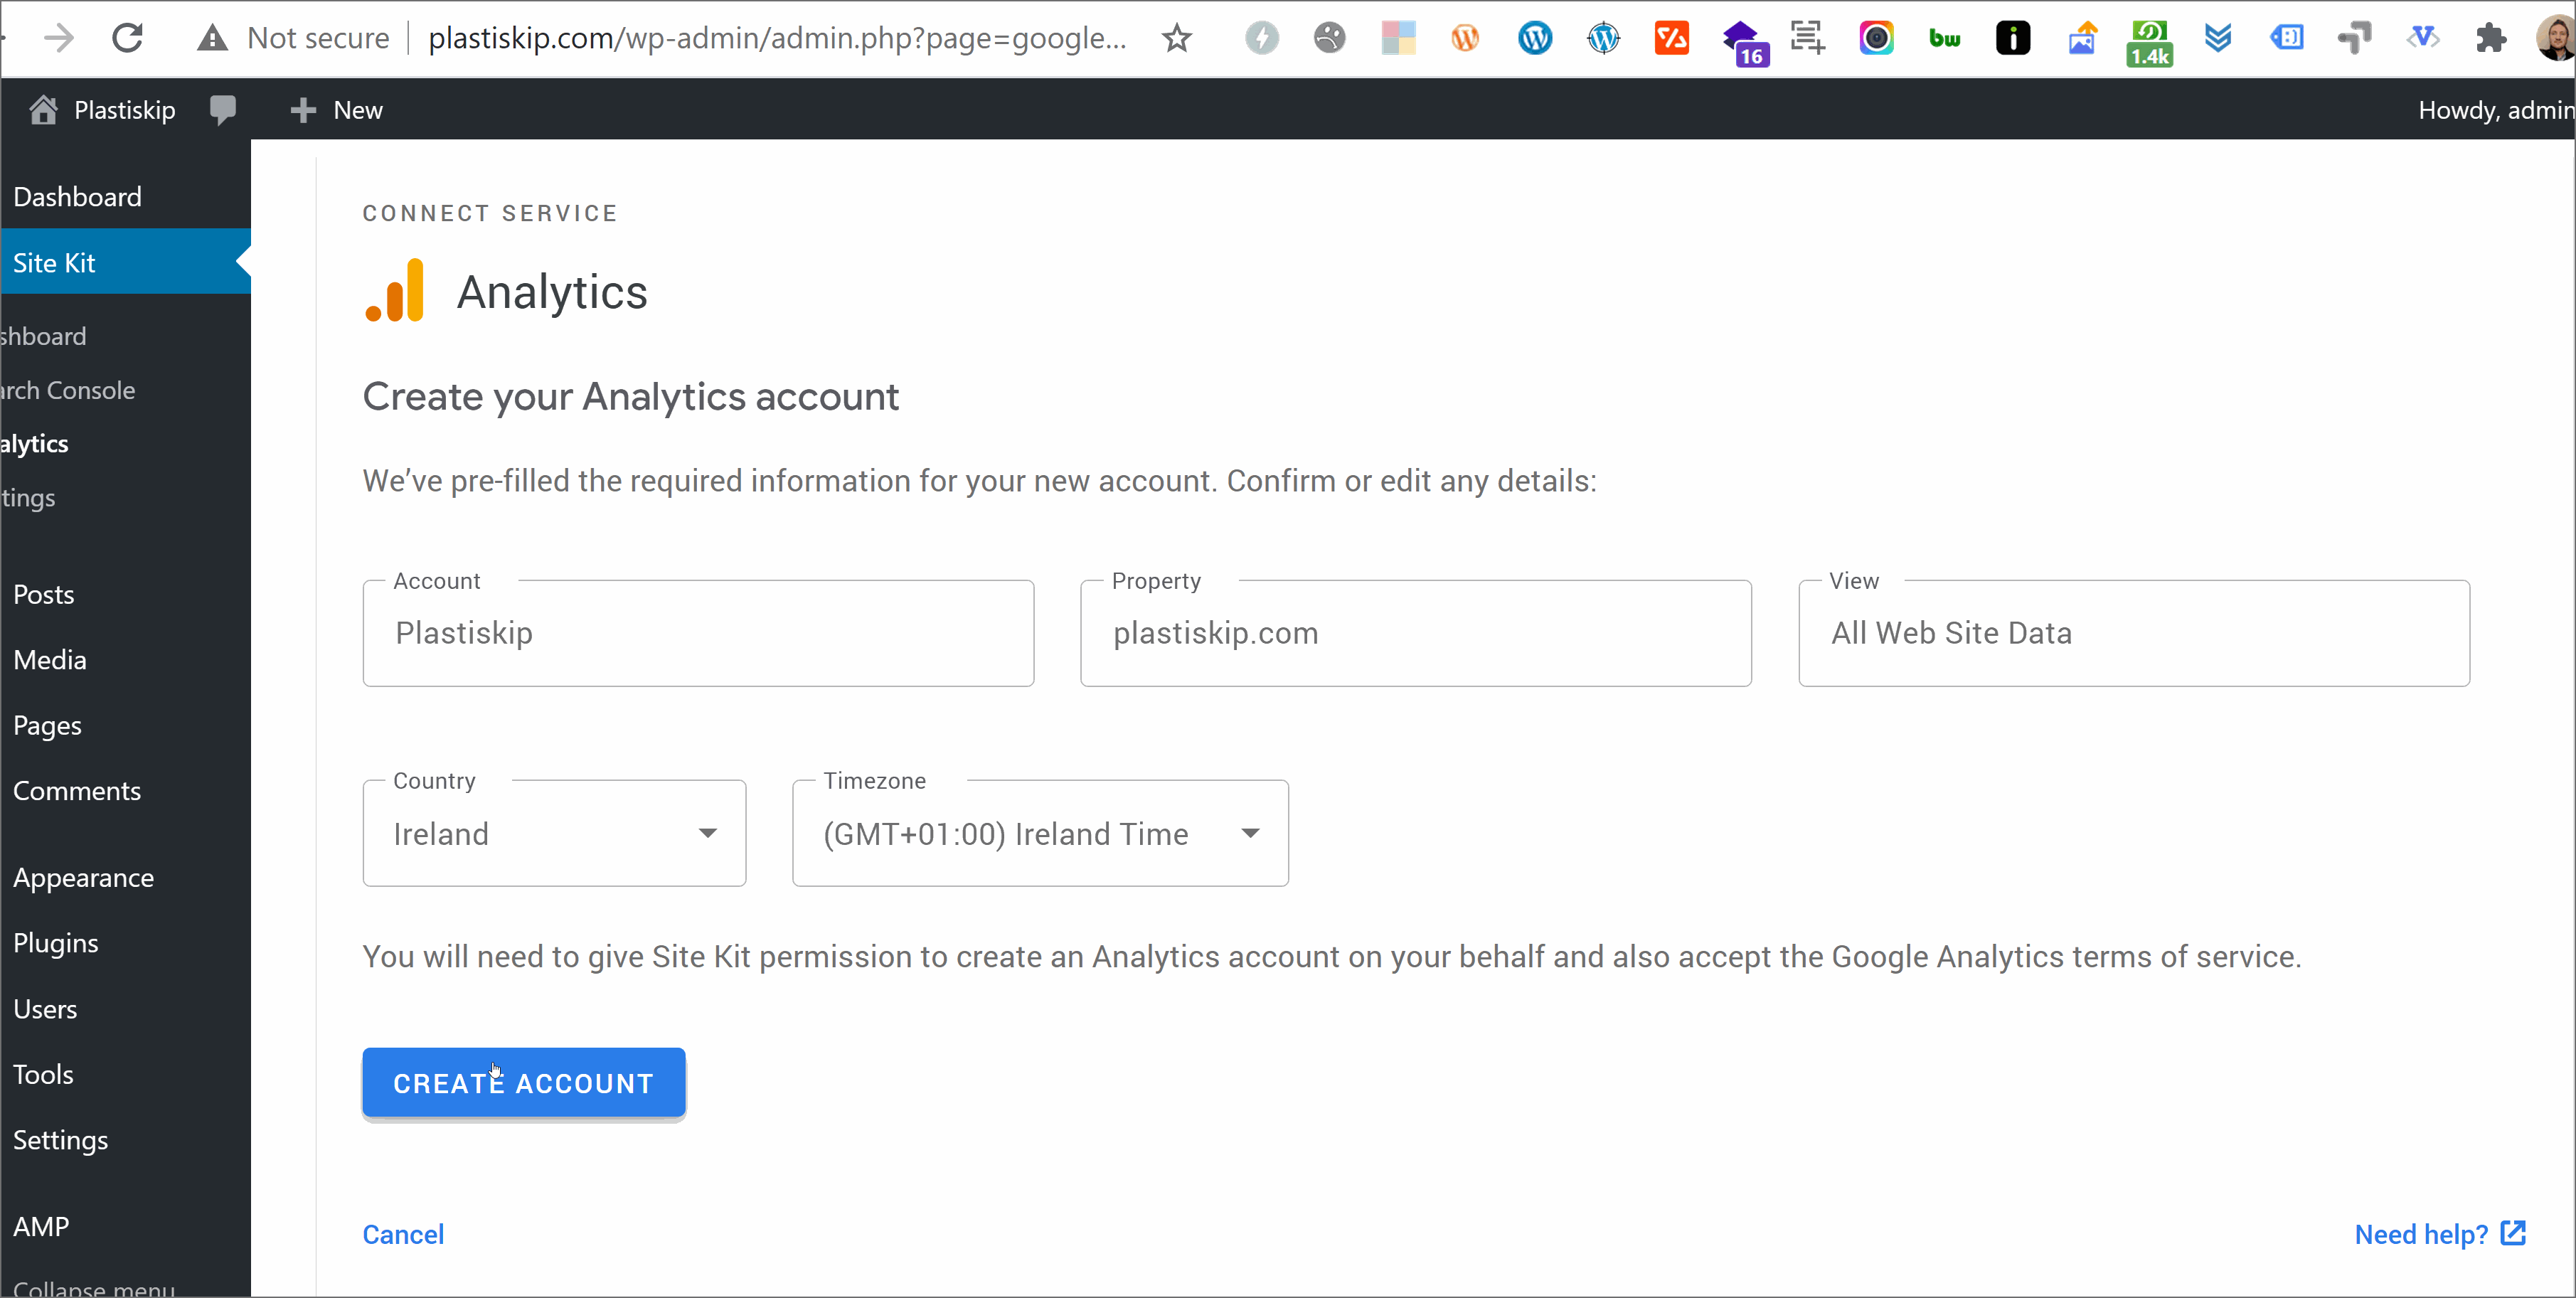Viewport: 2576px width, 1298px height.
Task: Click the grey corner arrows extension icon
Action: pos(2354,38)
